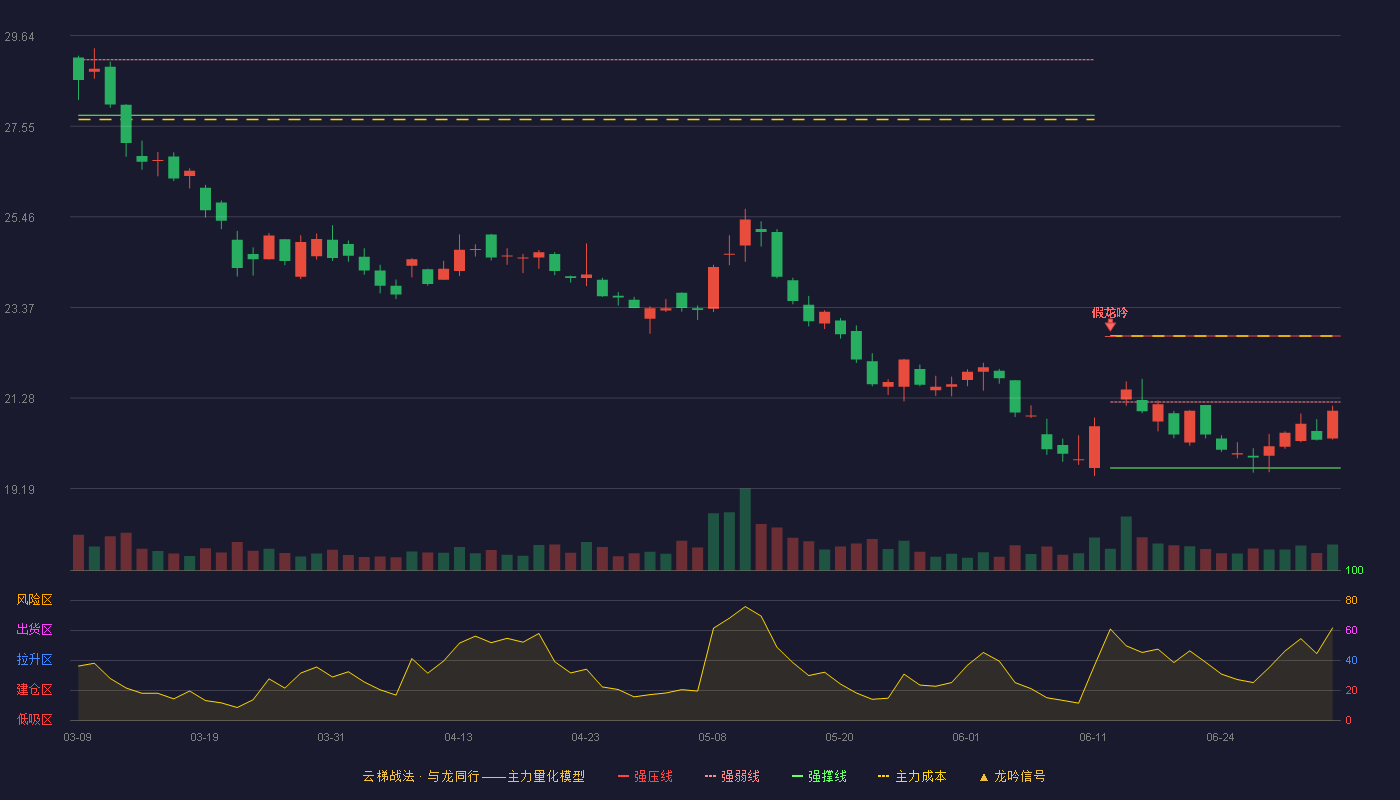Click the 05-20 date label
This screenshot has width=1400, height=800.
tap(839, 737)
